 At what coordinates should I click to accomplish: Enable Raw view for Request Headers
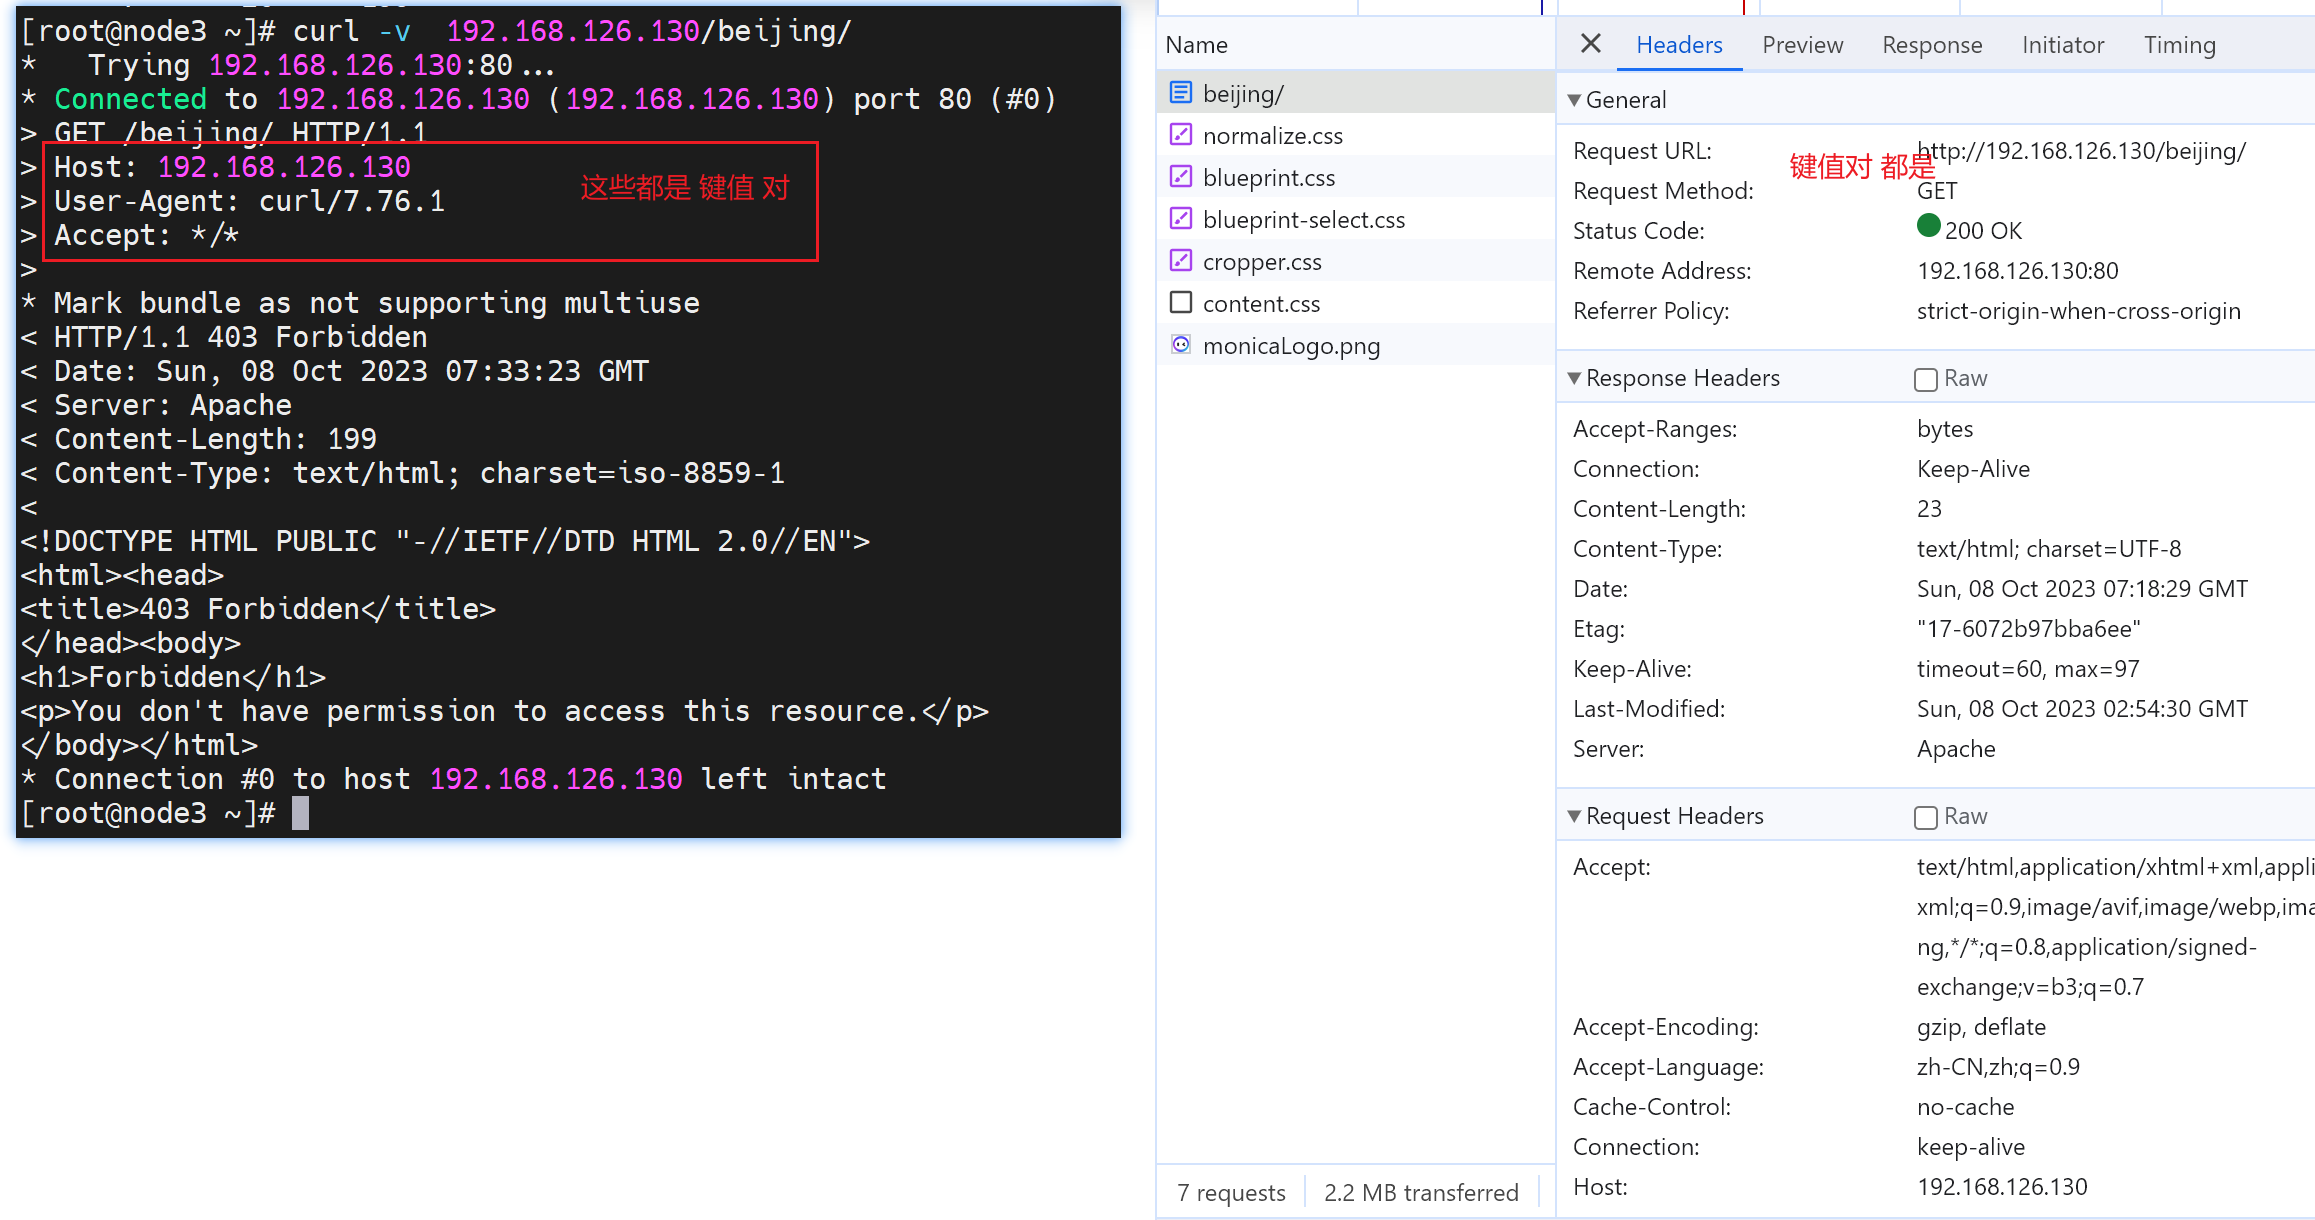[1926, 817]
